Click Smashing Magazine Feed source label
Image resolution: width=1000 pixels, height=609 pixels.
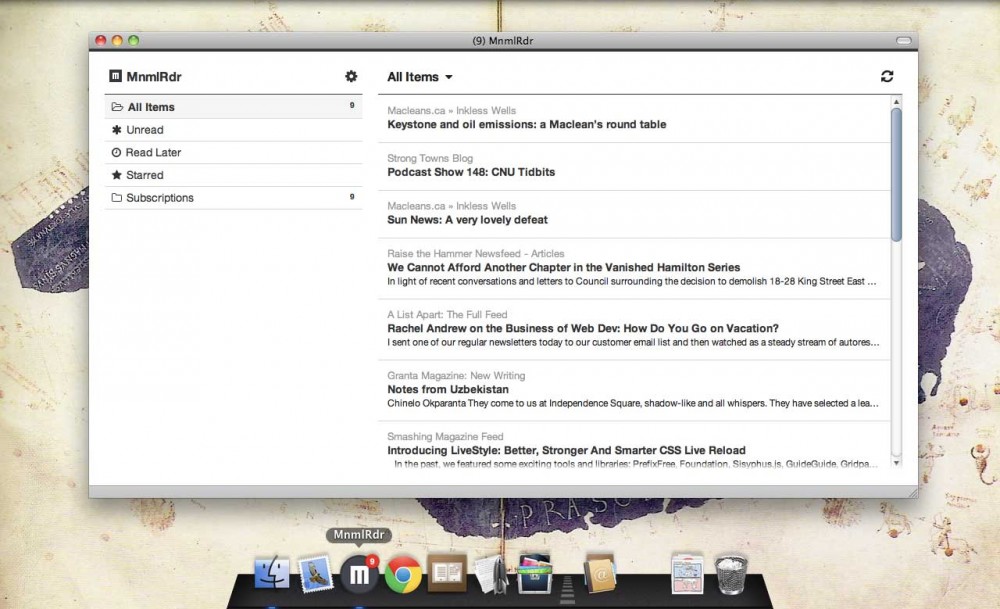click(x=445, y=436)
